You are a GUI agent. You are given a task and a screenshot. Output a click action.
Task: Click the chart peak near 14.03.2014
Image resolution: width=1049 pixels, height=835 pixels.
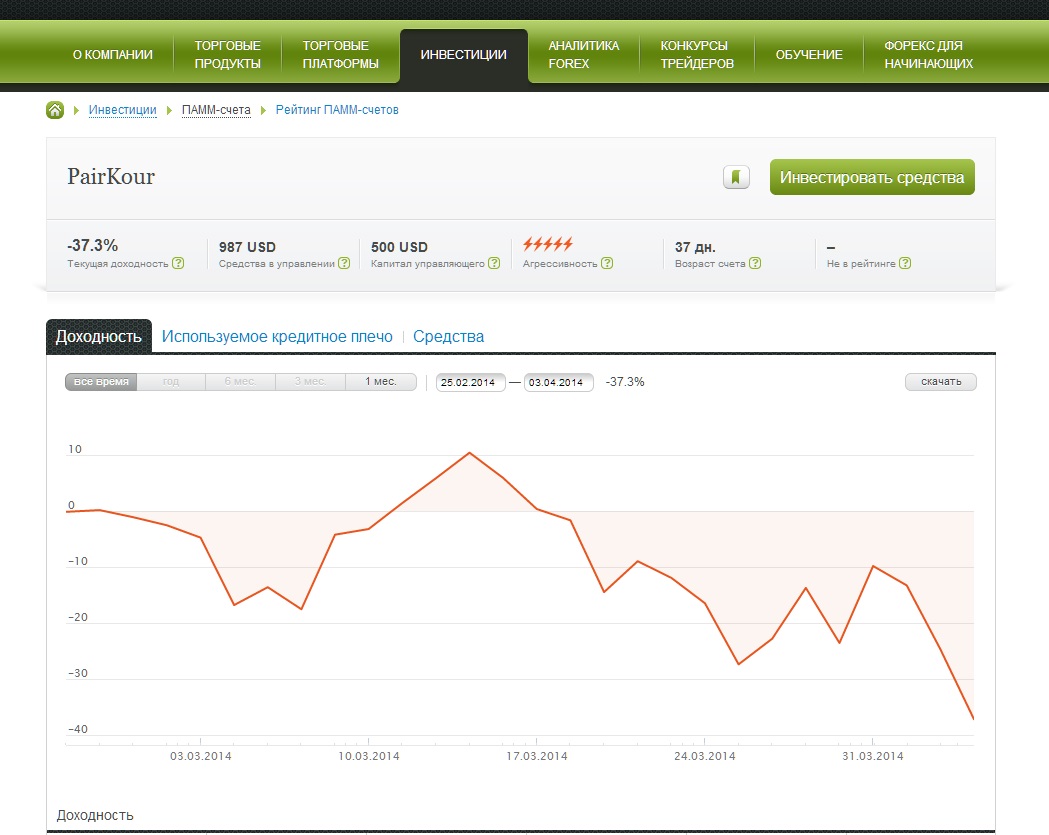(x=470, y=453)
